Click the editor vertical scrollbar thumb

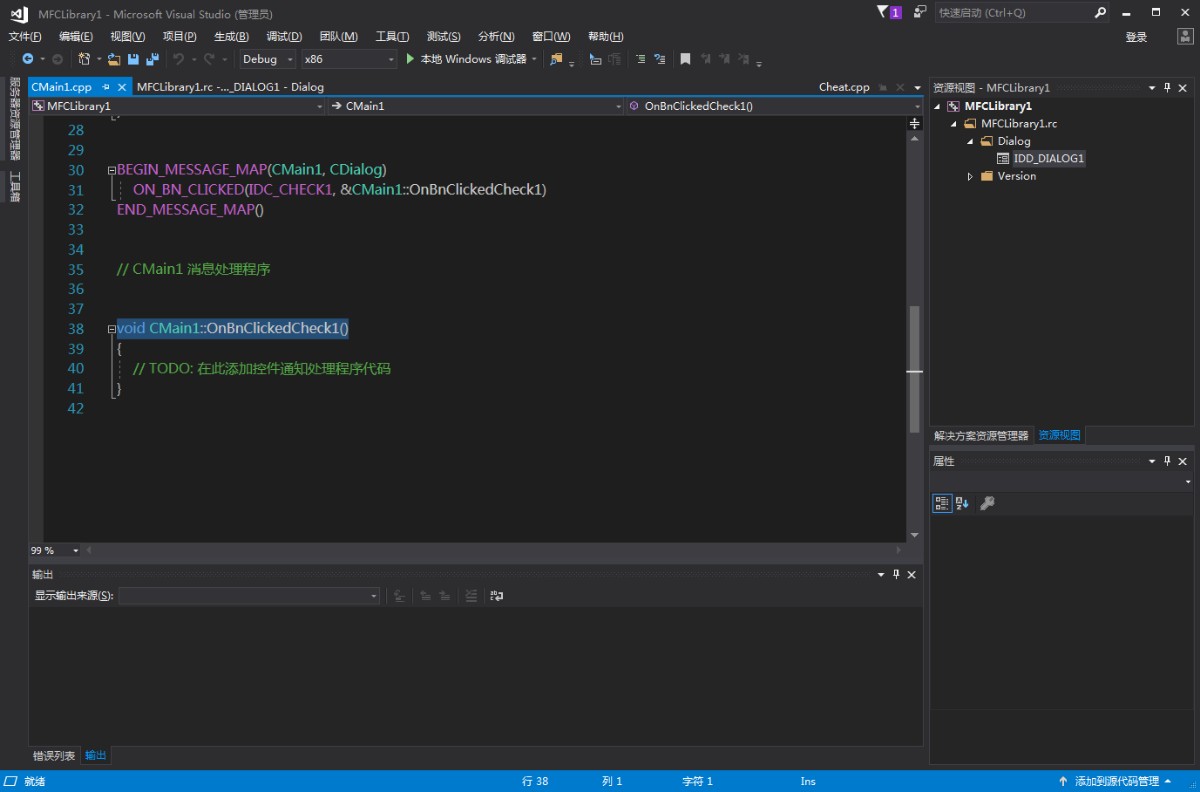click(914, 370)
